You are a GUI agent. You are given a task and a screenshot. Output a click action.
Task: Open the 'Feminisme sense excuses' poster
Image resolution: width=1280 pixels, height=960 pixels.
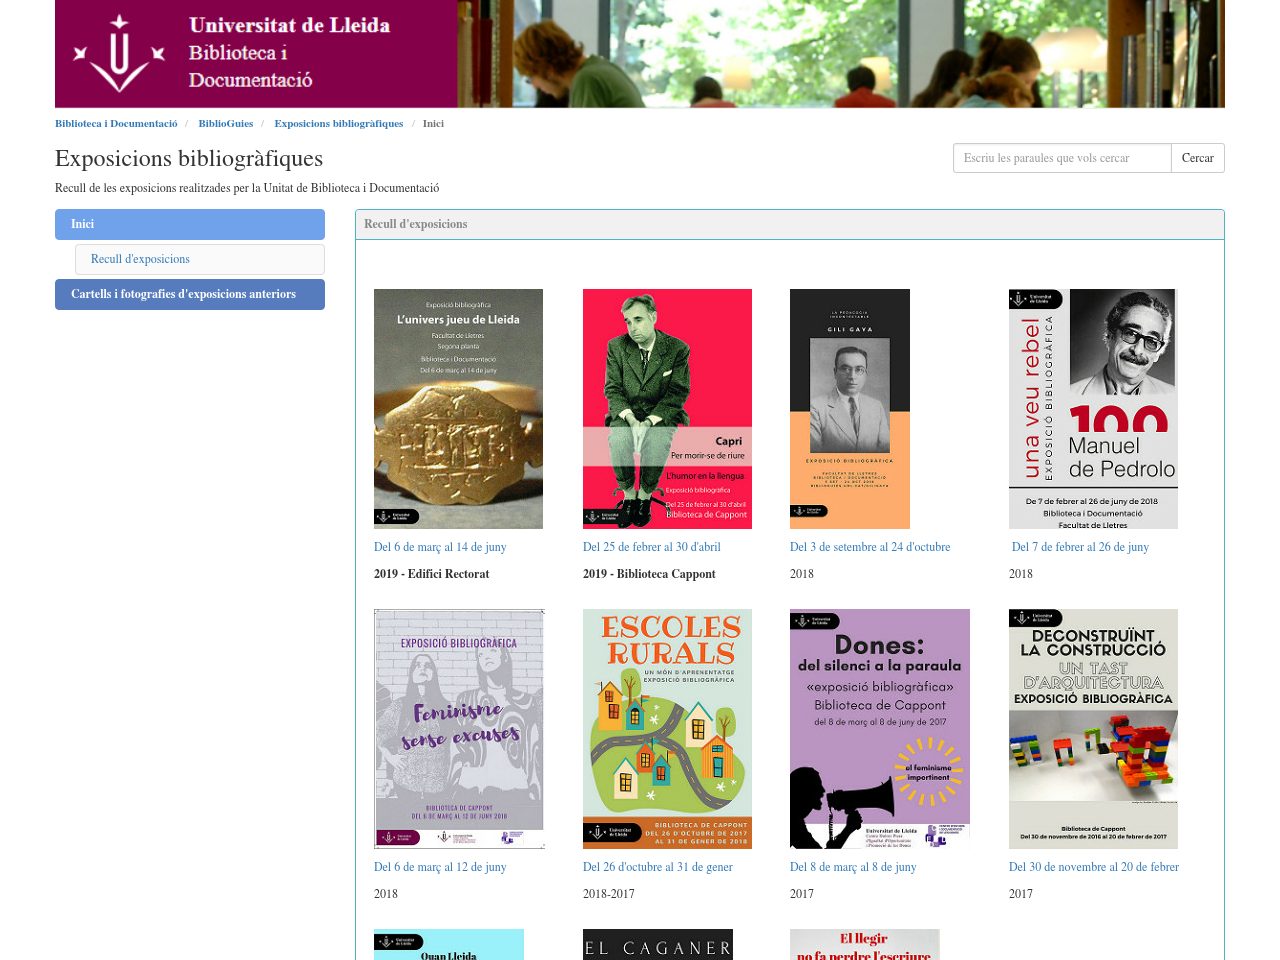(x=458, y=728)
